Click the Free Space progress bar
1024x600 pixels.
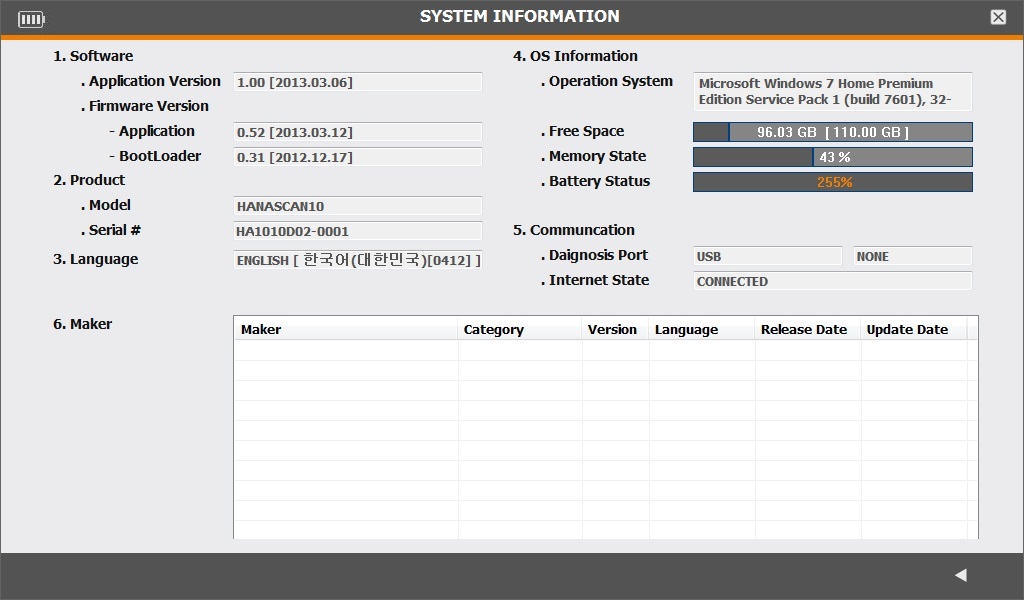click(832, 132)
